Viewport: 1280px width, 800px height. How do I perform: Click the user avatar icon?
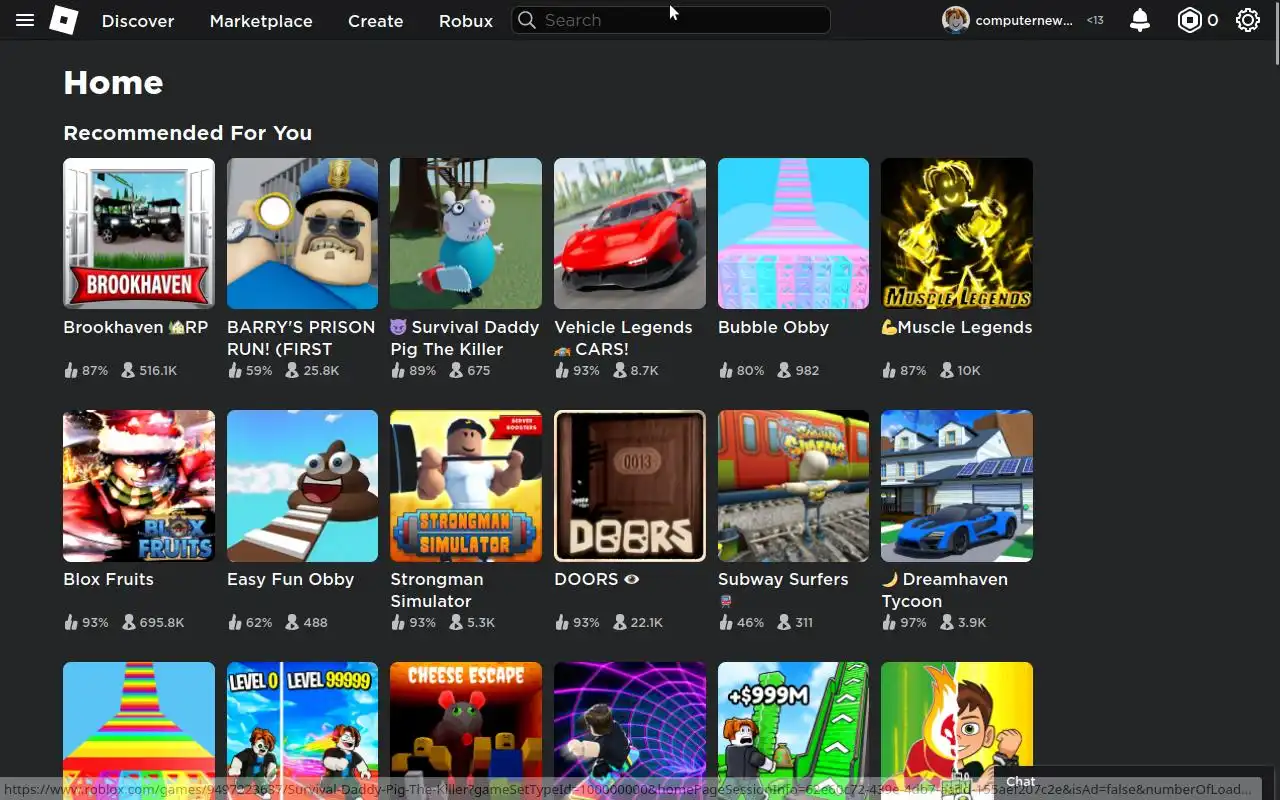pyautogui.click(x=956, y=20)
